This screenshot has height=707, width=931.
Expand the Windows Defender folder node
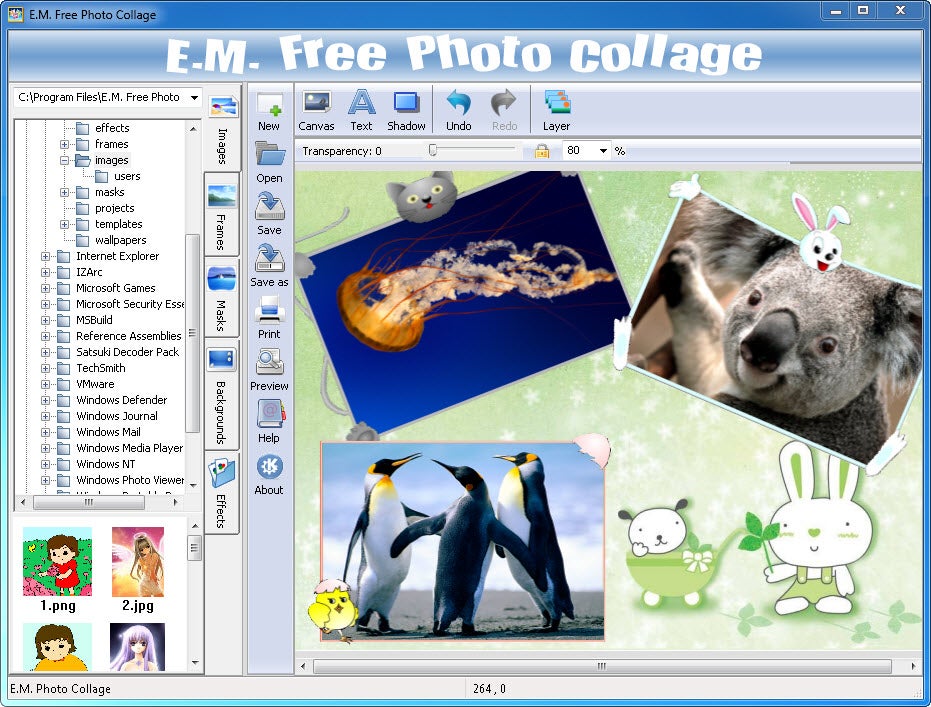[x=45, y=400]
